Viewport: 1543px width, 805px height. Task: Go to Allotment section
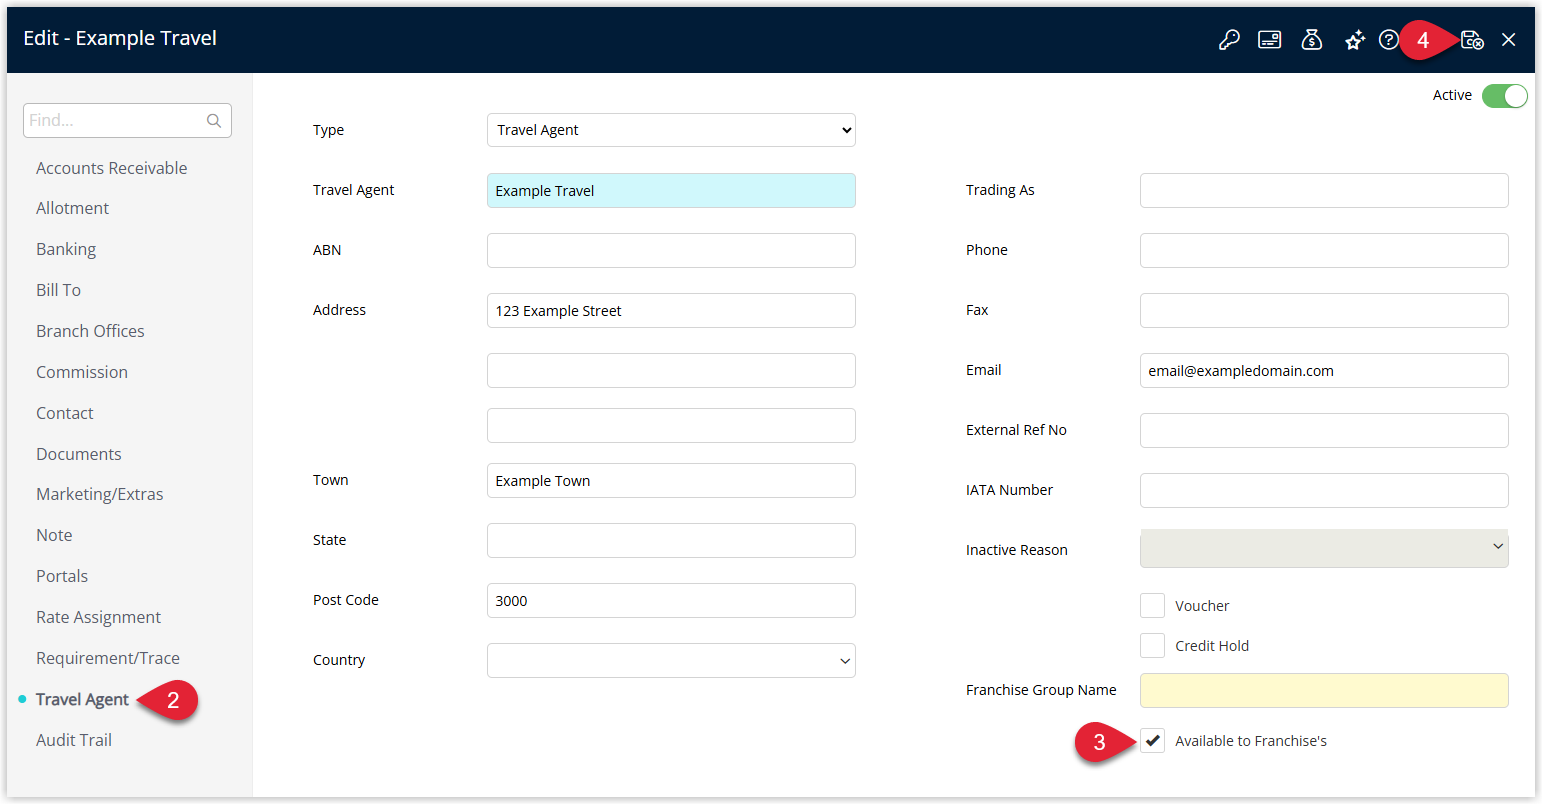click(73, 208)
